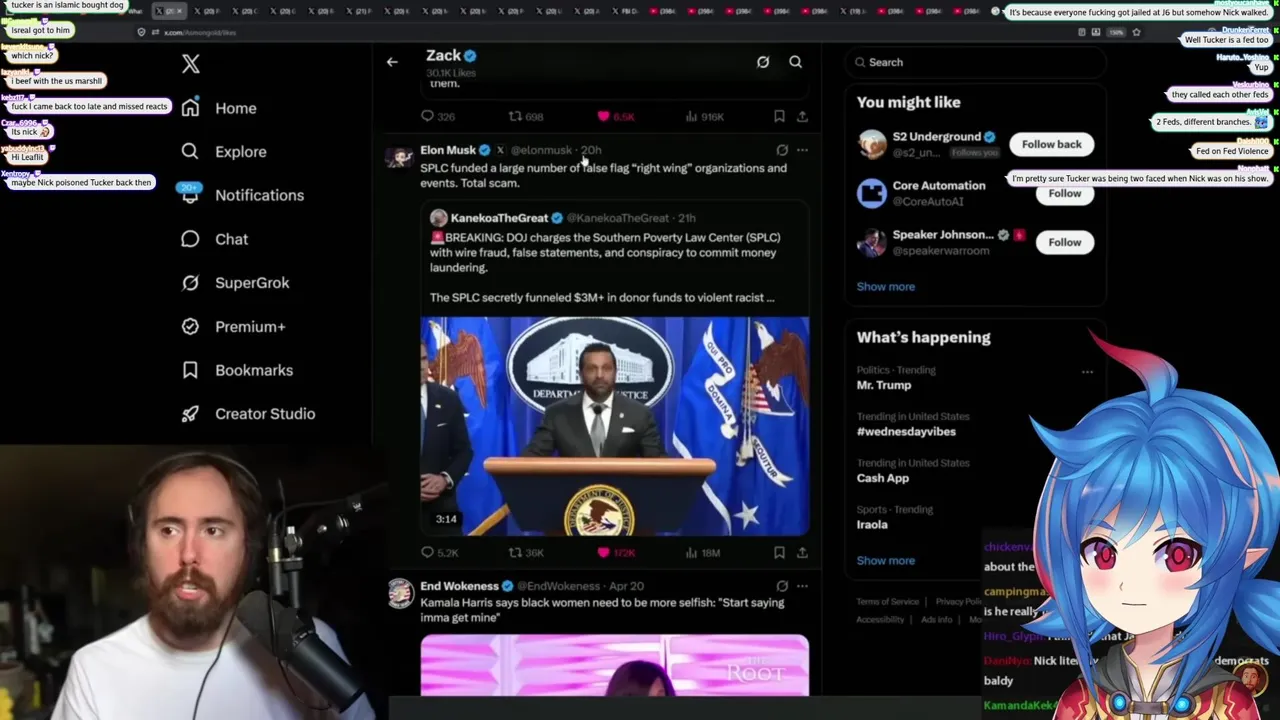The width and height of the screenshot is (1280, 720).
Task: Open Elon Musk's profile name link
Action: point(448,150)
